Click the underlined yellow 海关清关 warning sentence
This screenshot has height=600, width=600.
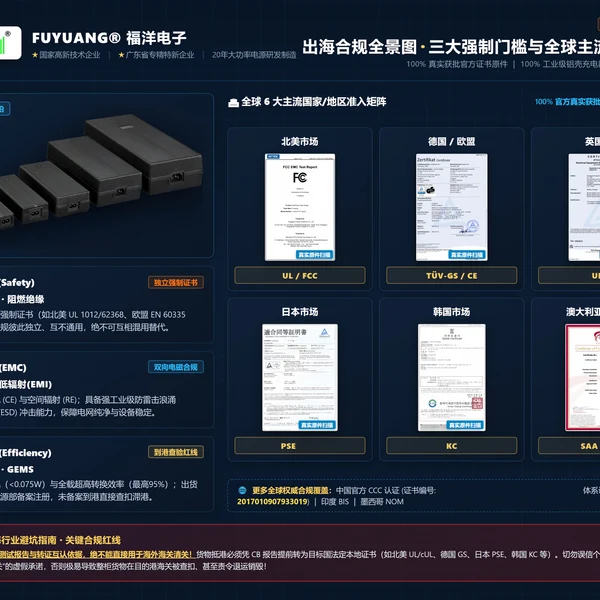pyautogui.click(x=98, y=554)
